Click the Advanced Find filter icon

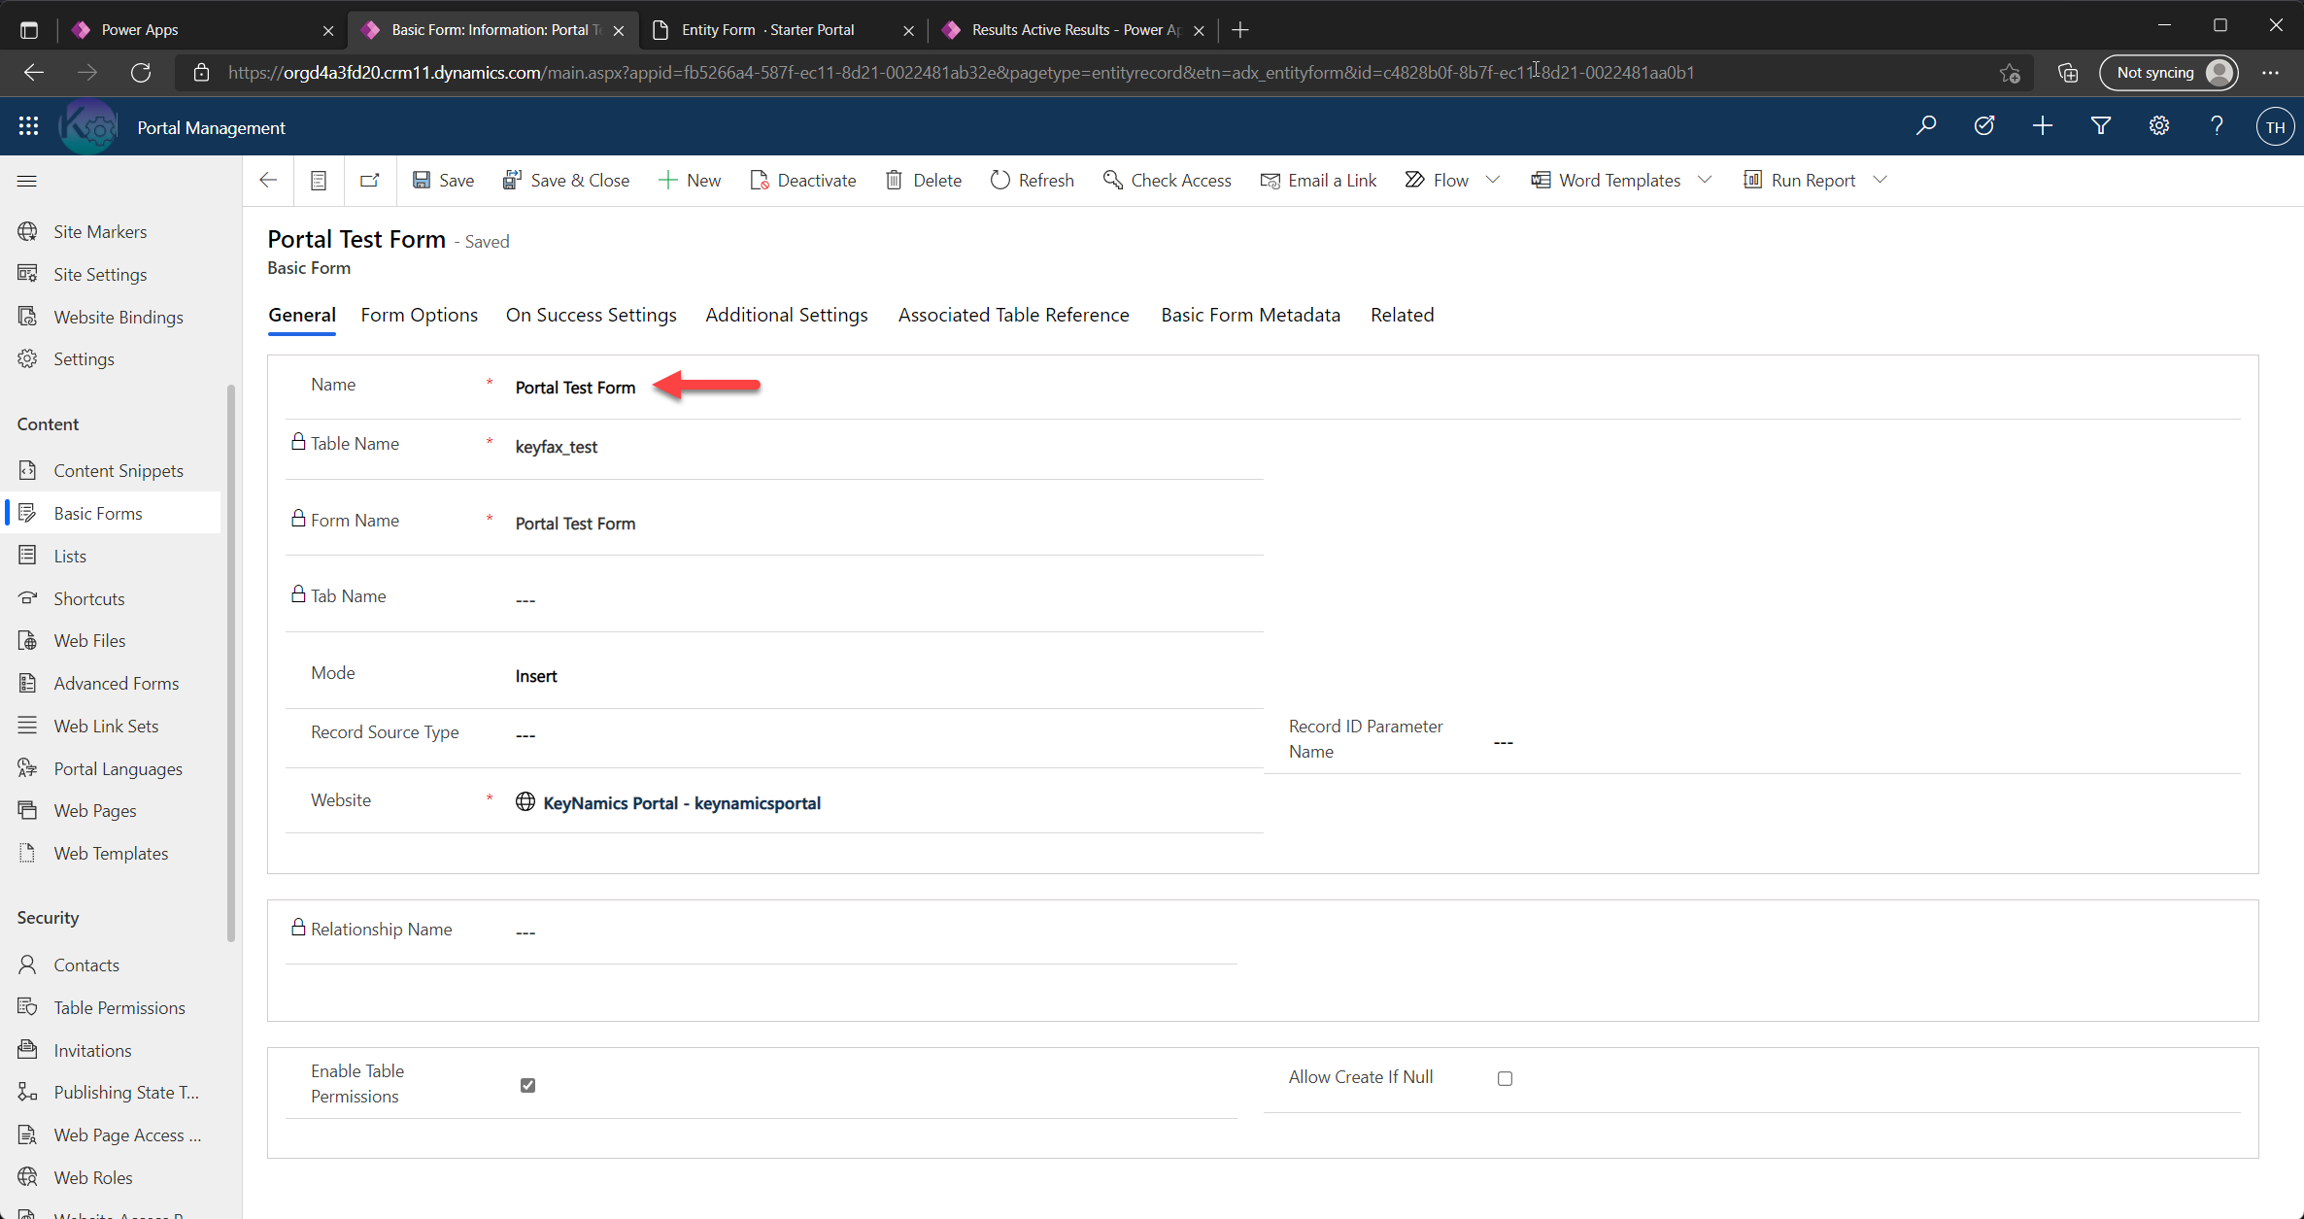2100,126
